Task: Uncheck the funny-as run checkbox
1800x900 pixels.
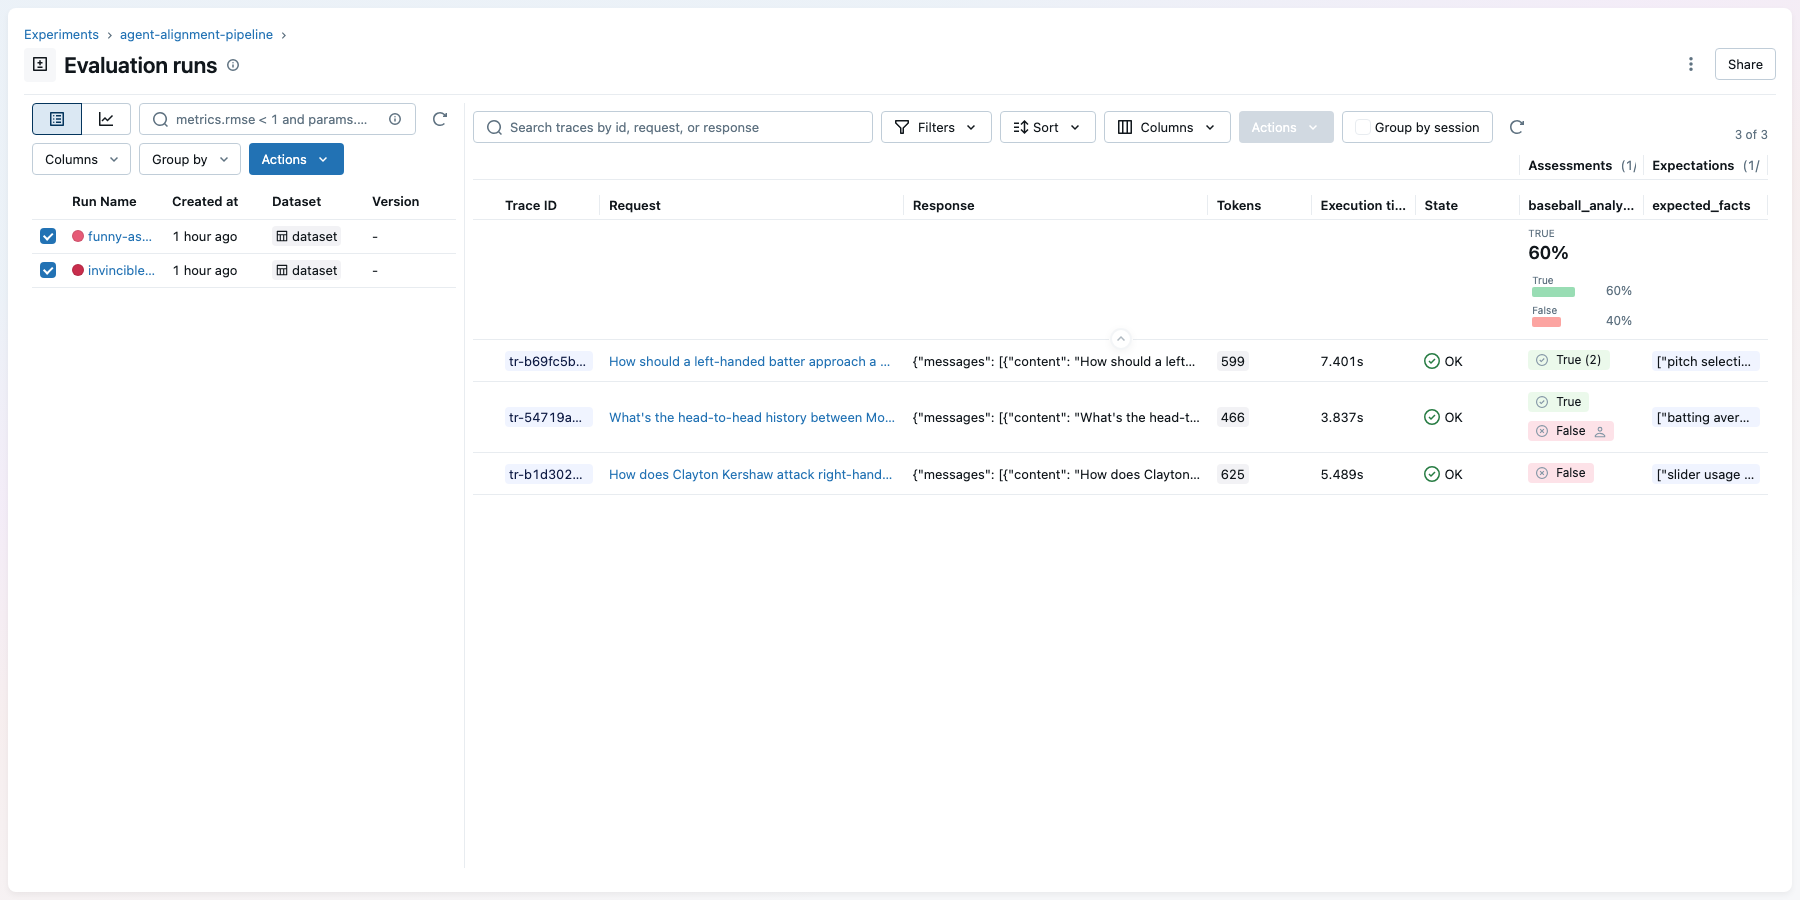Action: [48, 236]
